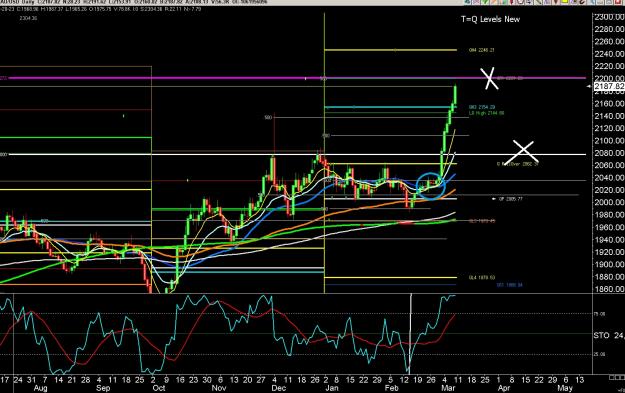Click the 1880.00 price axis label
The height and width of the screenshot is (393, 625).
point(609,277)
